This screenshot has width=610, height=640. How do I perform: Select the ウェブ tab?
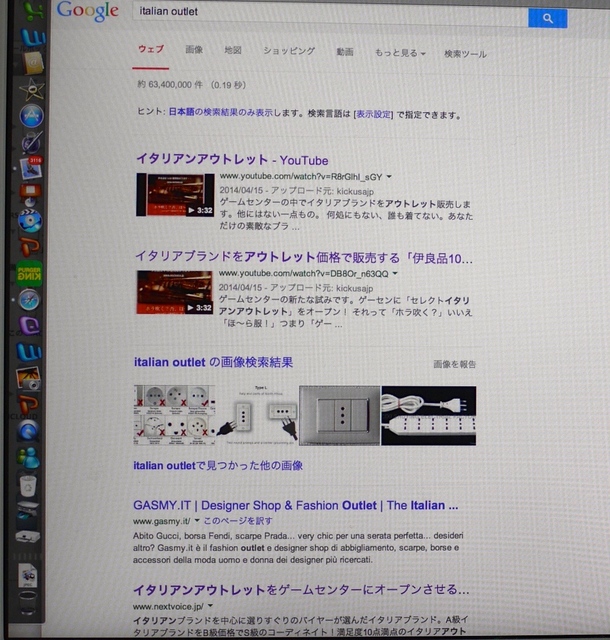[x=151, y=49]
